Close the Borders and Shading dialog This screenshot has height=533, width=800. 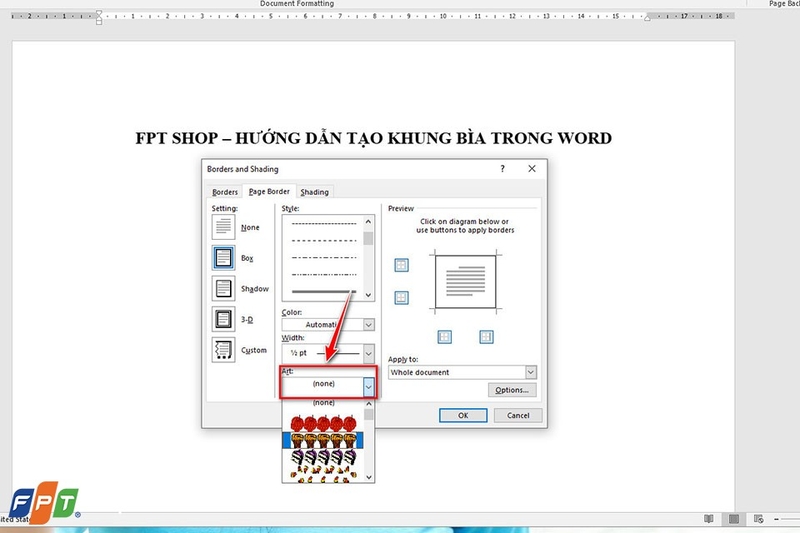pyautogui.click(x=532, y=169)
